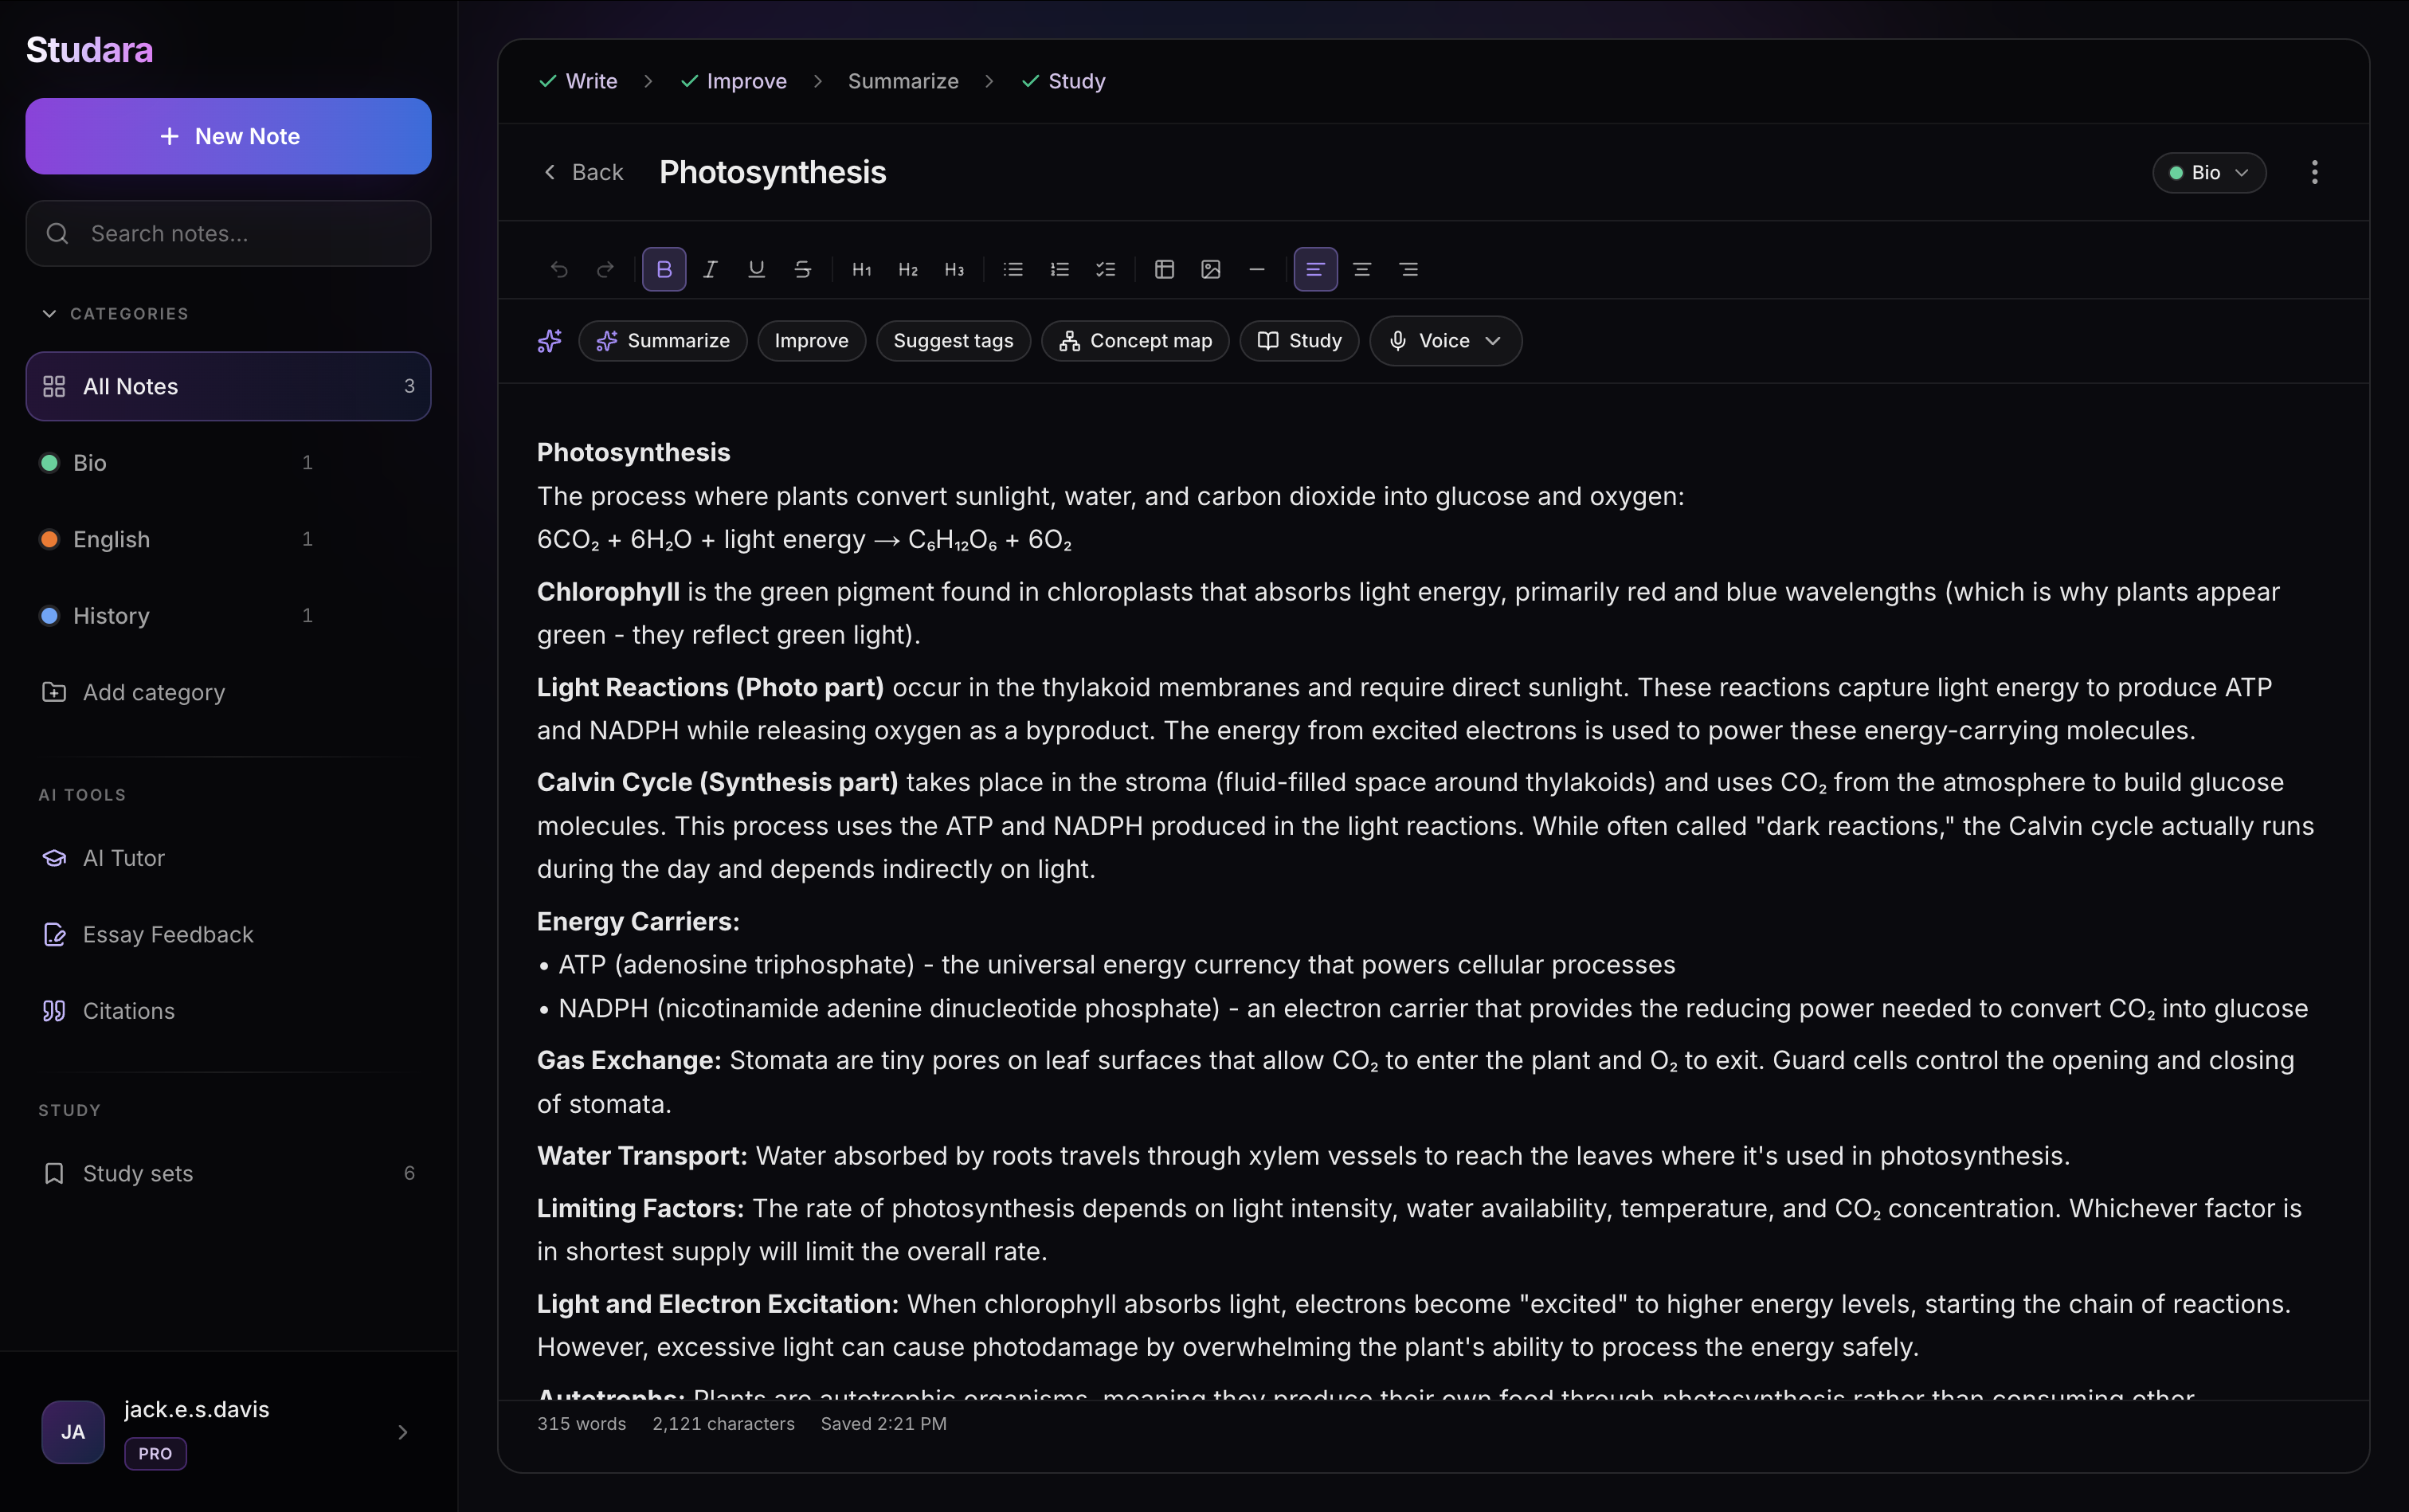Click the green Bio color dot in sidebar
The width and height of the screenshot is (2409, 1512).
[x=49, y=463]
